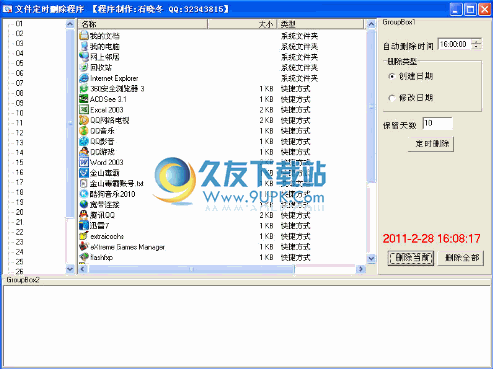Screen dimensions: 493x369
Task: Increase auto-delete time with the up spinner
Action: coord(477,41)
